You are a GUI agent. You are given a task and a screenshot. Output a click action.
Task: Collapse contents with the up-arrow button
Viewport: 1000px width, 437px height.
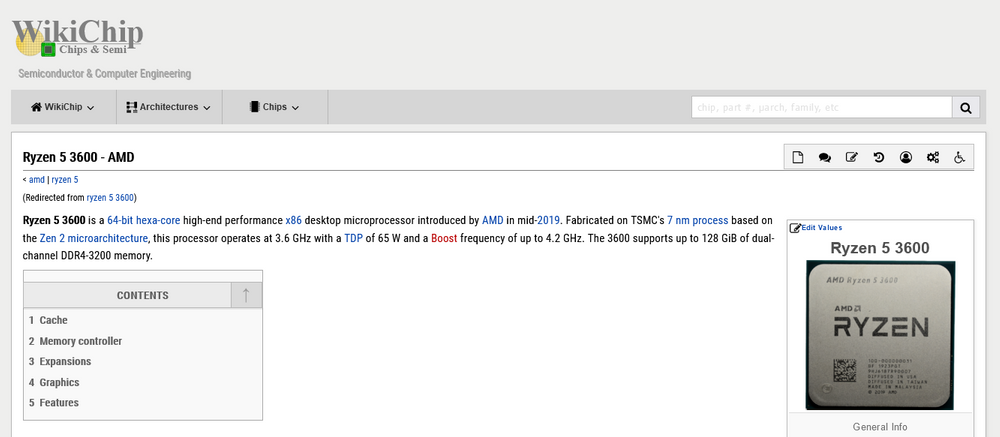pyautogui.click(x=246, y=295)
